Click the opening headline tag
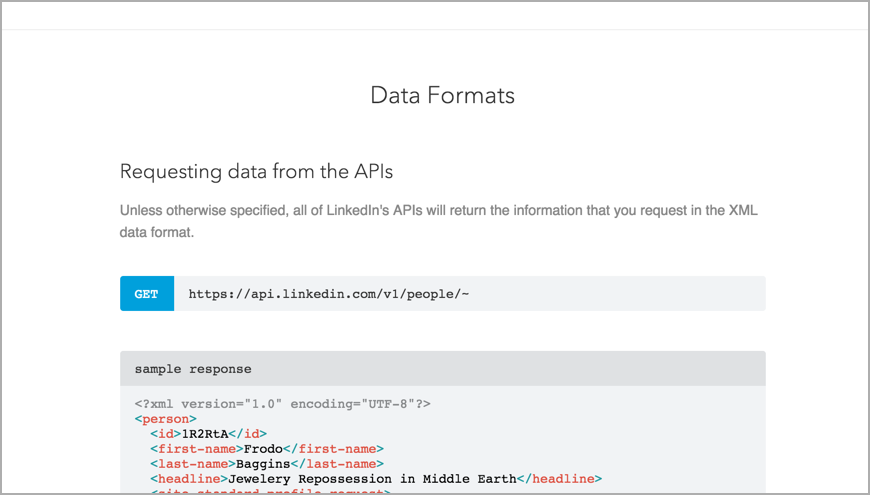Image resolution: width=870 pixels, height=495 pixels. [189, 479]
